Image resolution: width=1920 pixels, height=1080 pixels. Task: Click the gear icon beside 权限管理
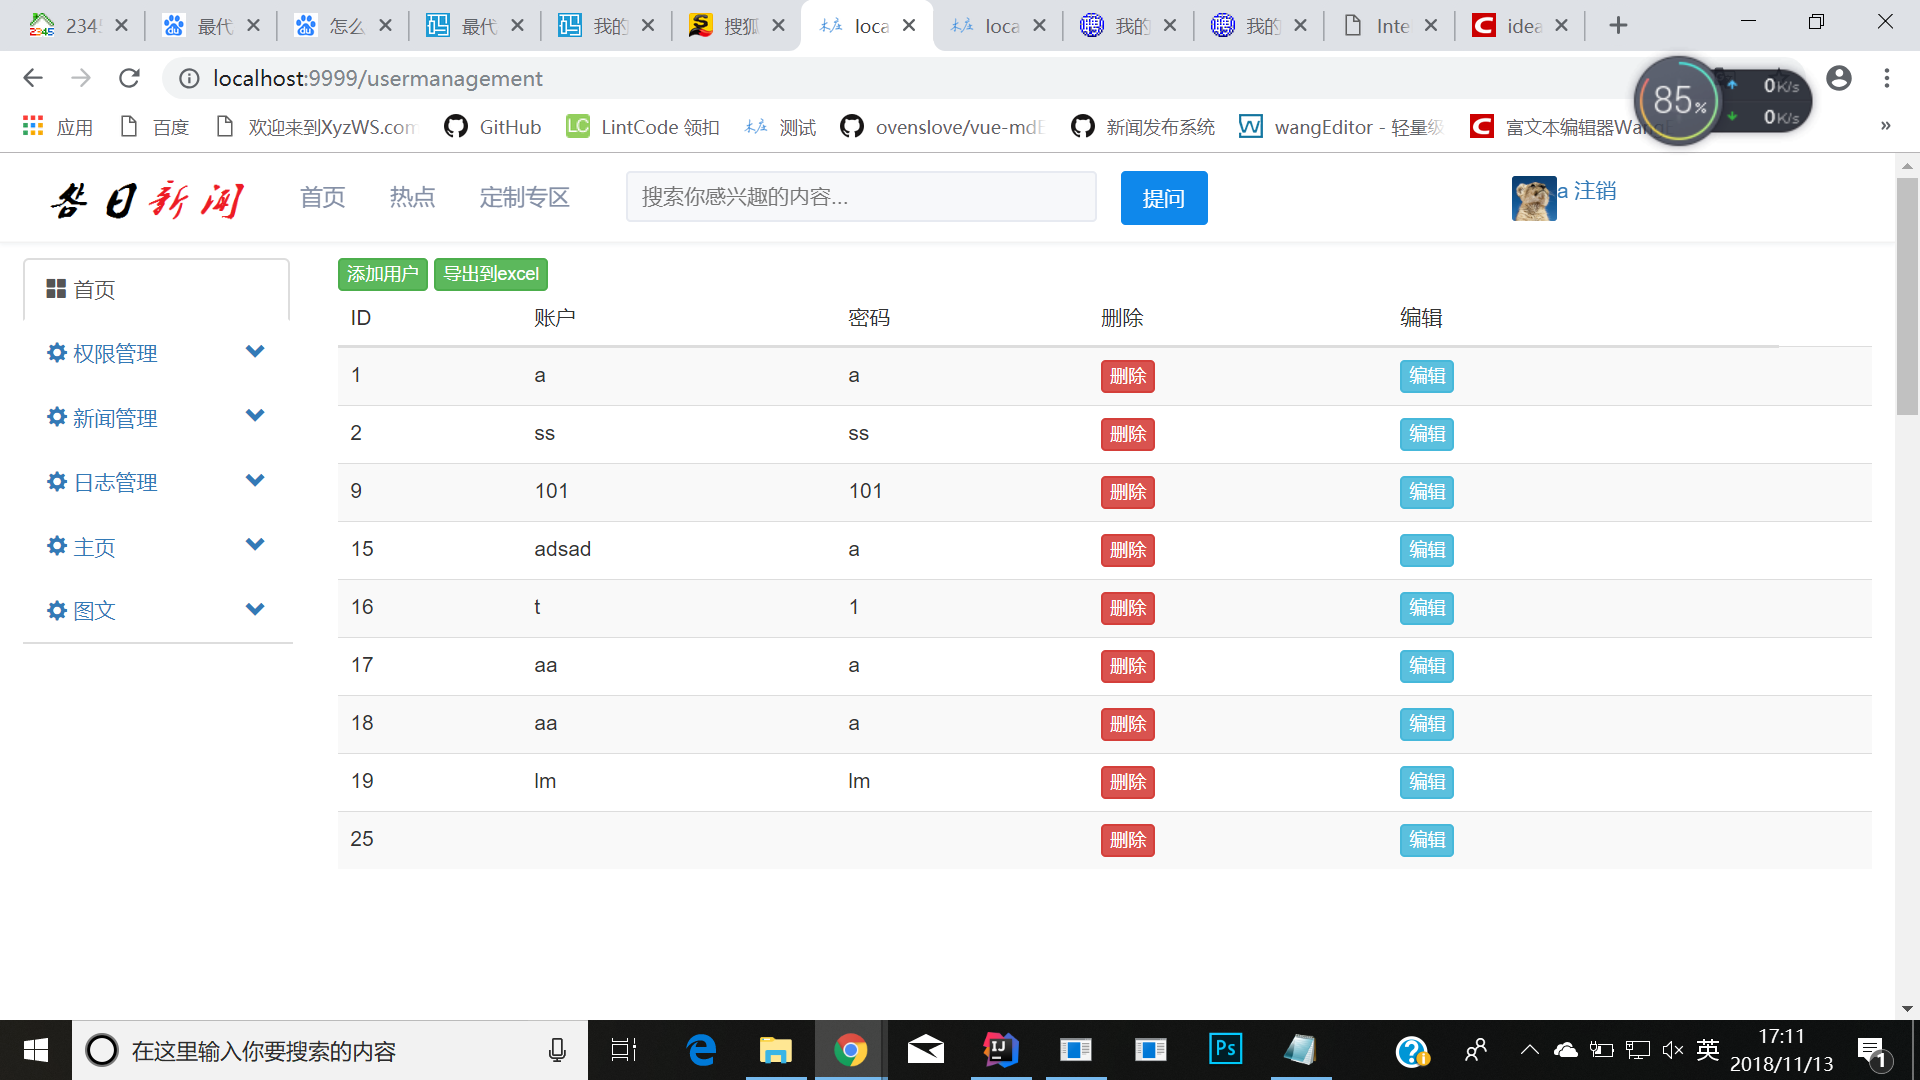coord(57,353)
